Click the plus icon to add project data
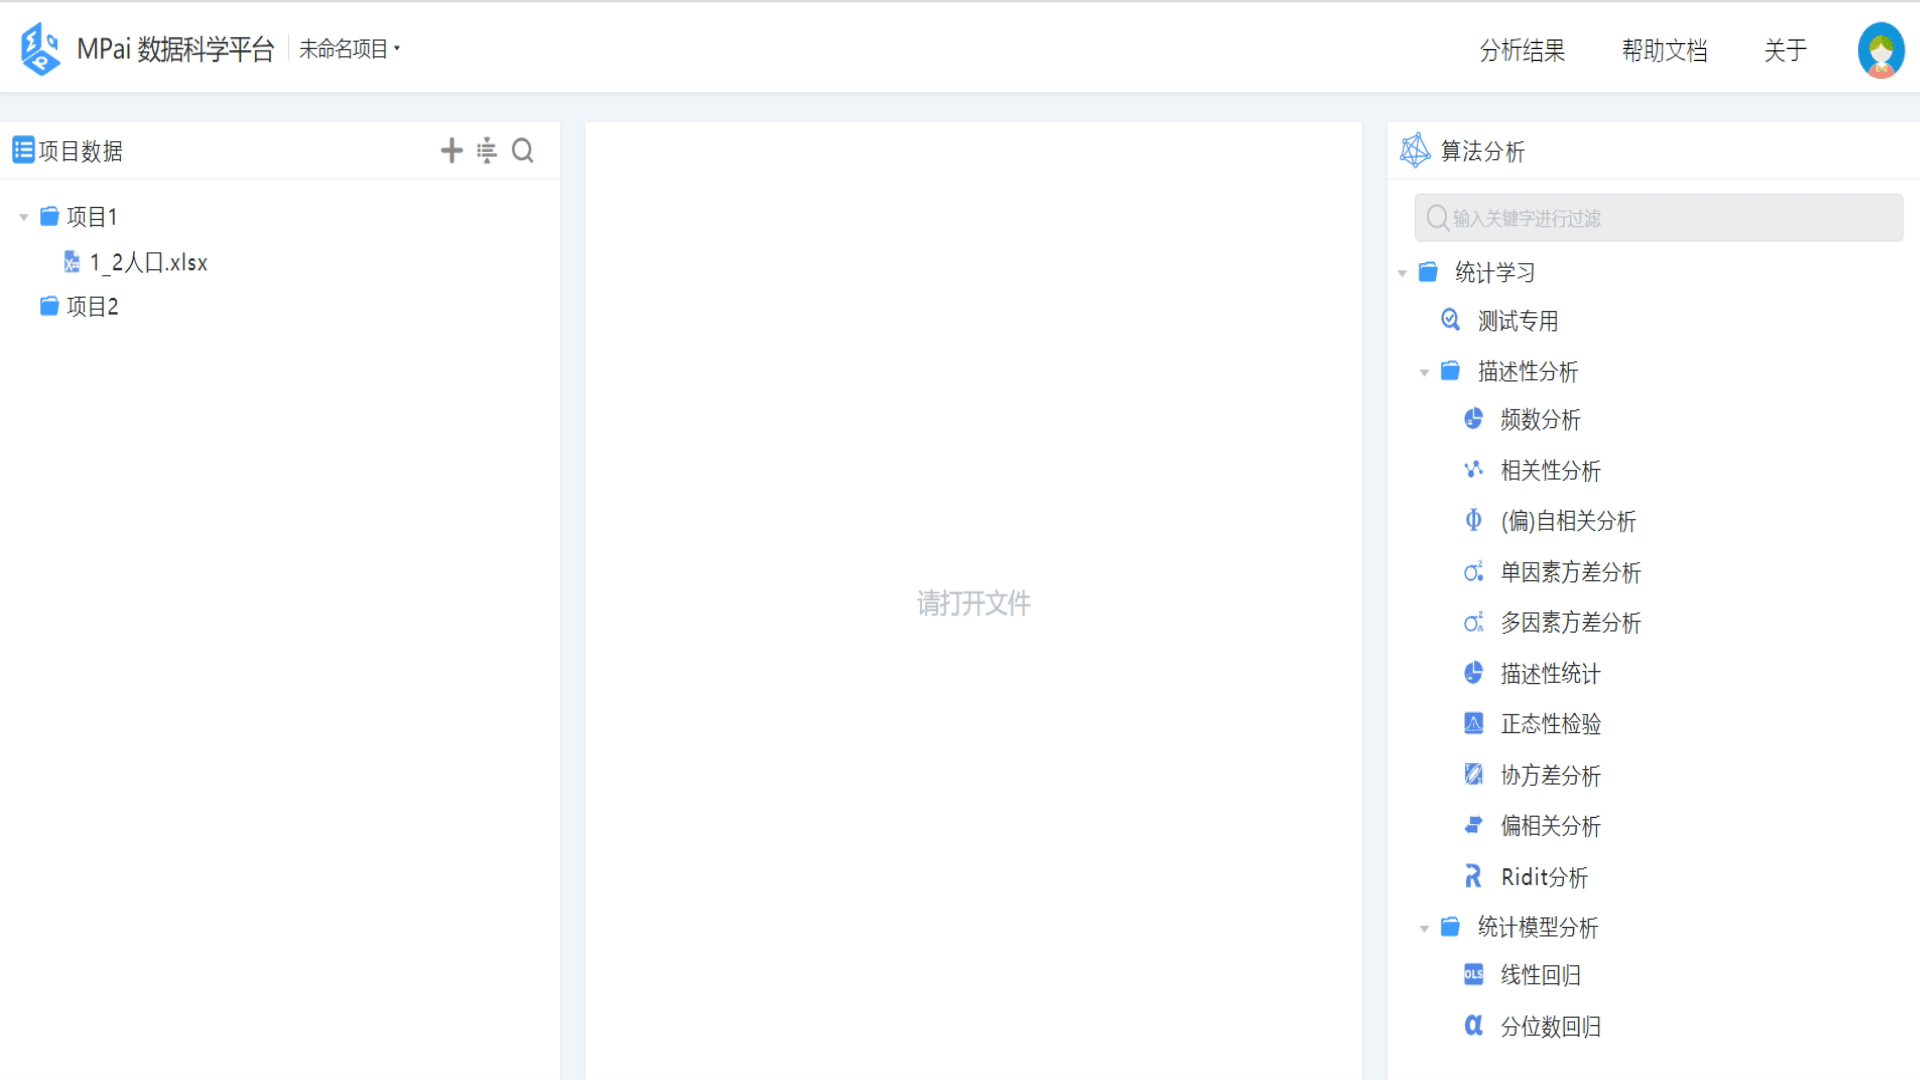 tap(451, 151)
